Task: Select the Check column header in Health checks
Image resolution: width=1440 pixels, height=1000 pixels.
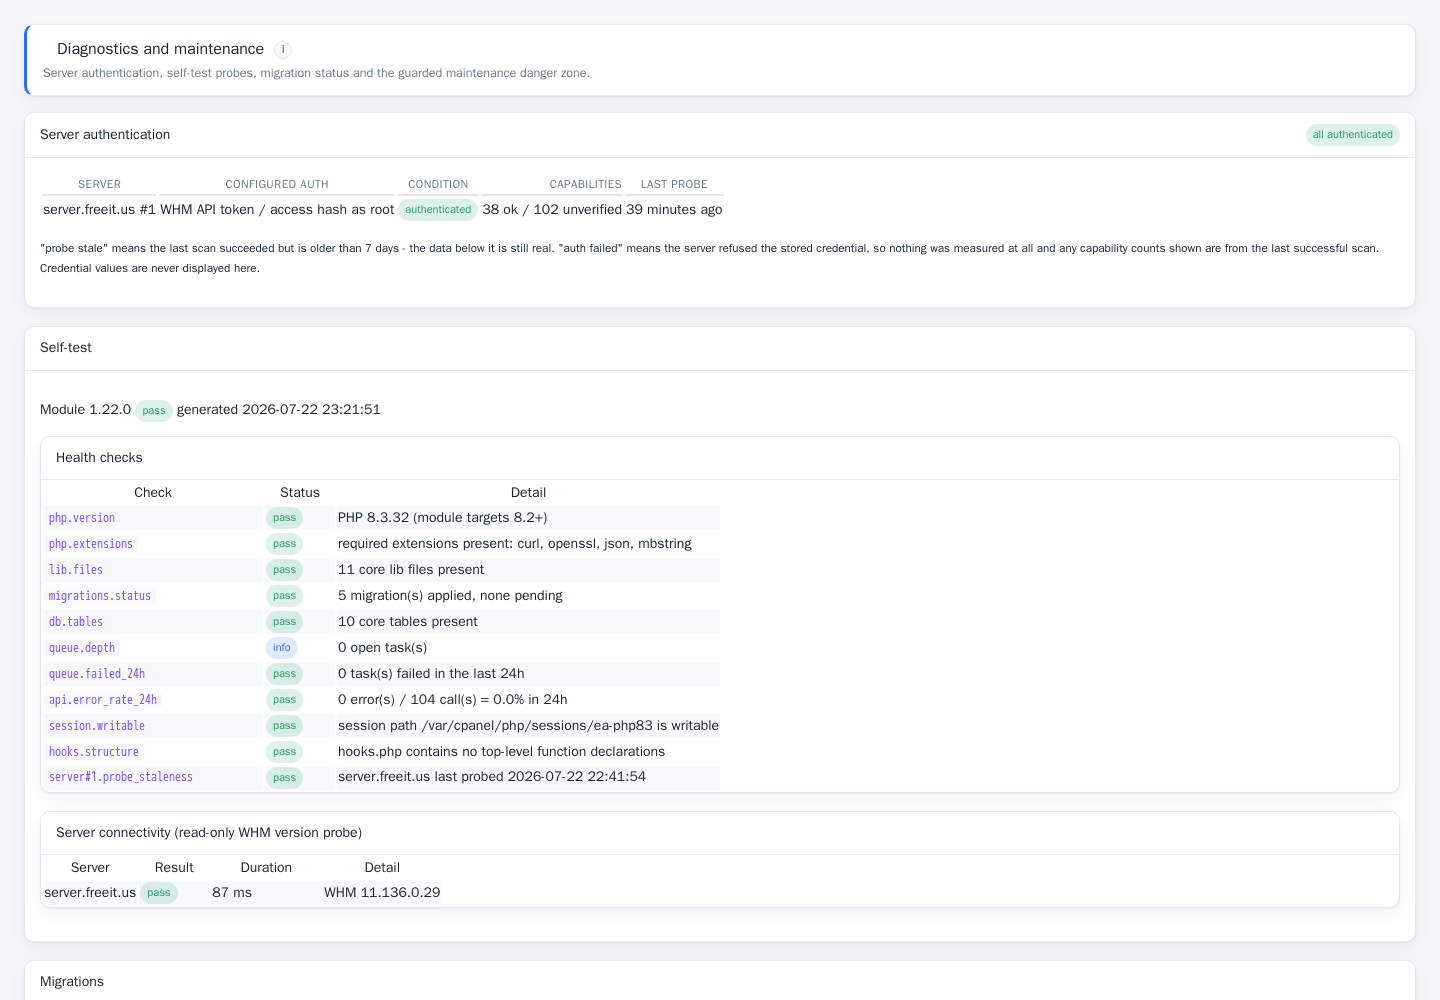Action: click(153, 493)
